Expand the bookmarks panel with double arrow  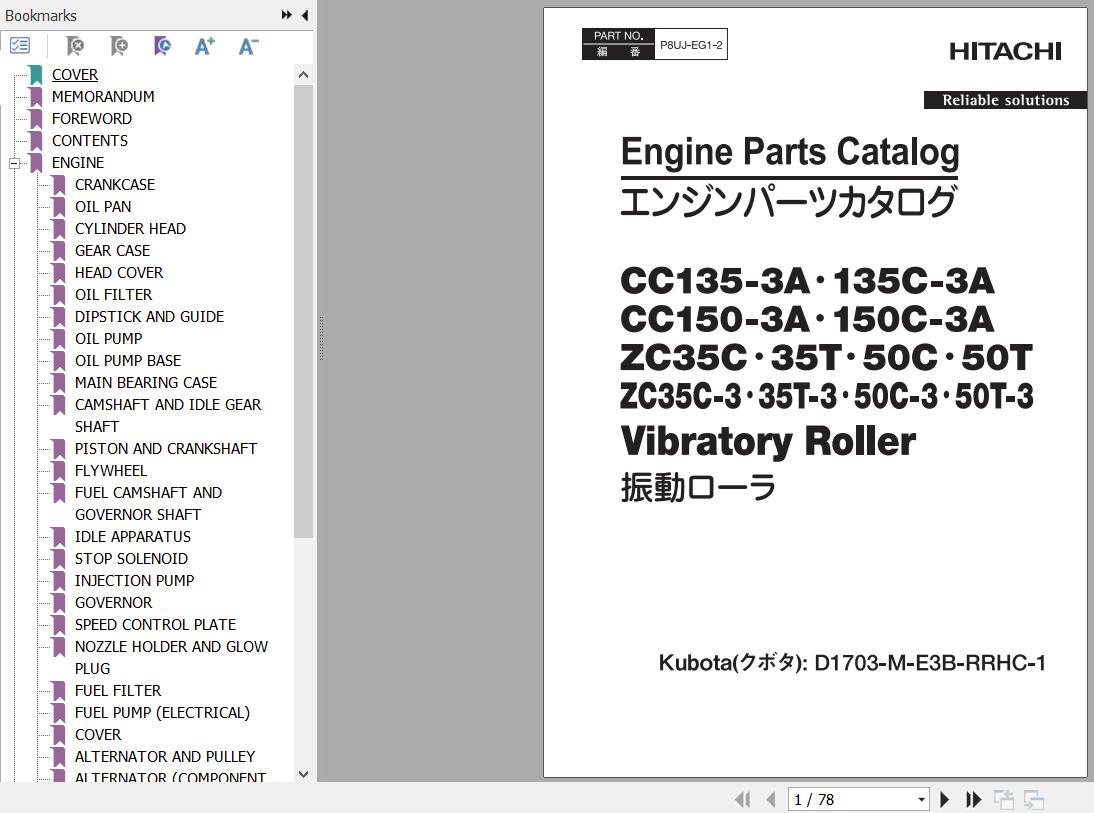[286, 15]
